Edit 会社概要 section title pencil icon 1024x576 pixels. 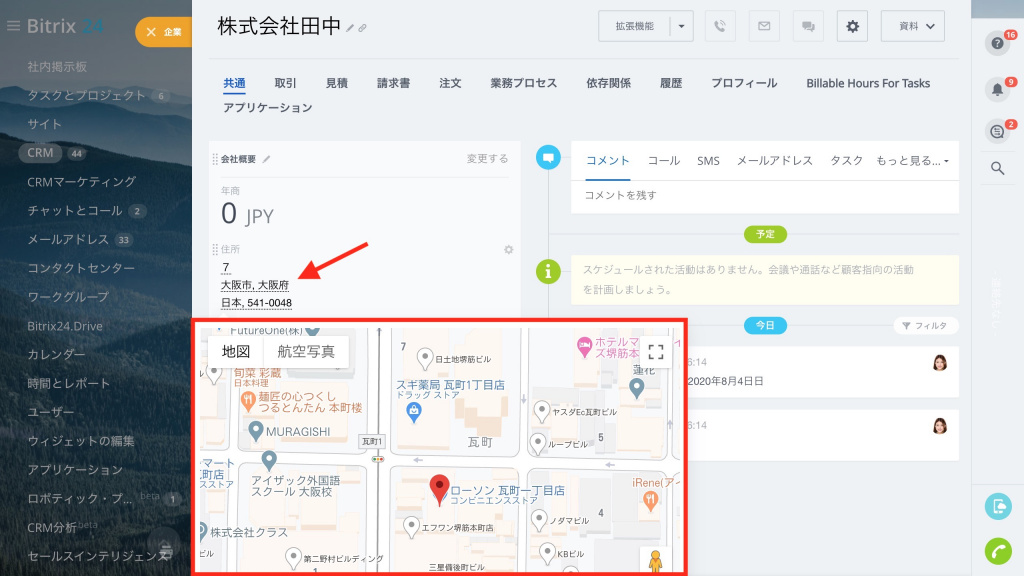point(266,159)
